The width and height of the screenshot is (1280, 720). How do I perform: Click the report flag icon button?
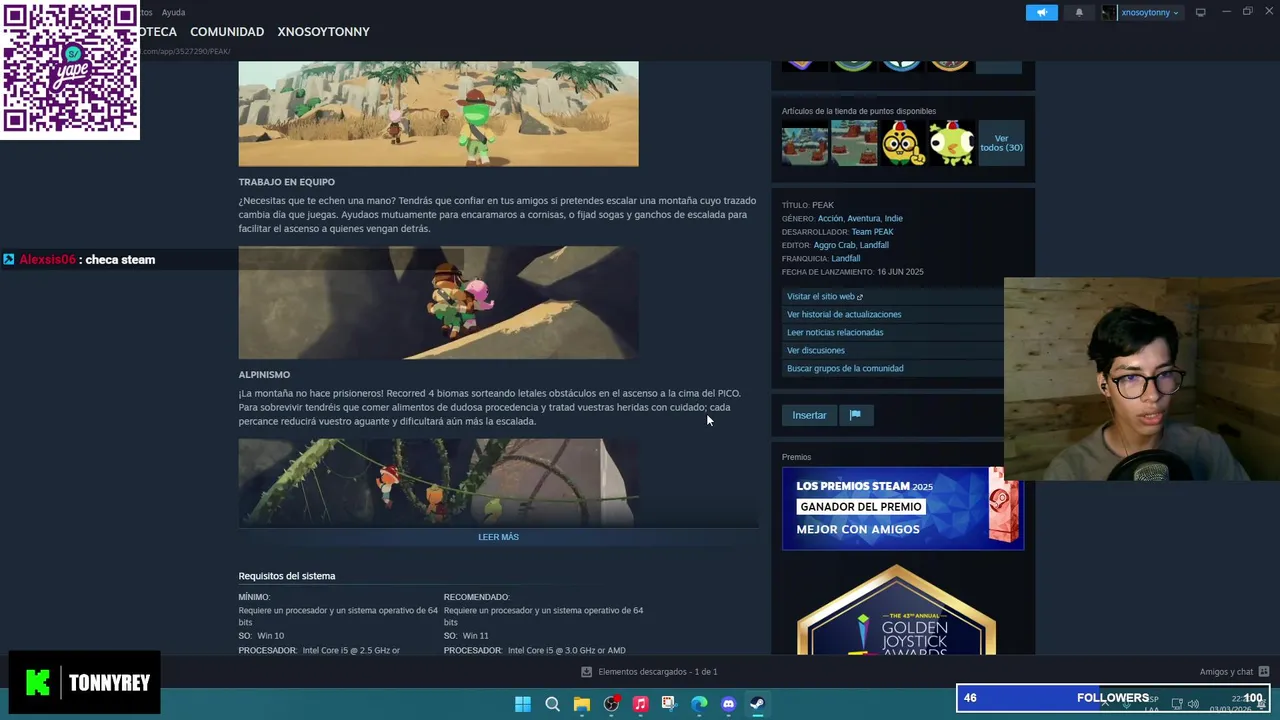855,415
